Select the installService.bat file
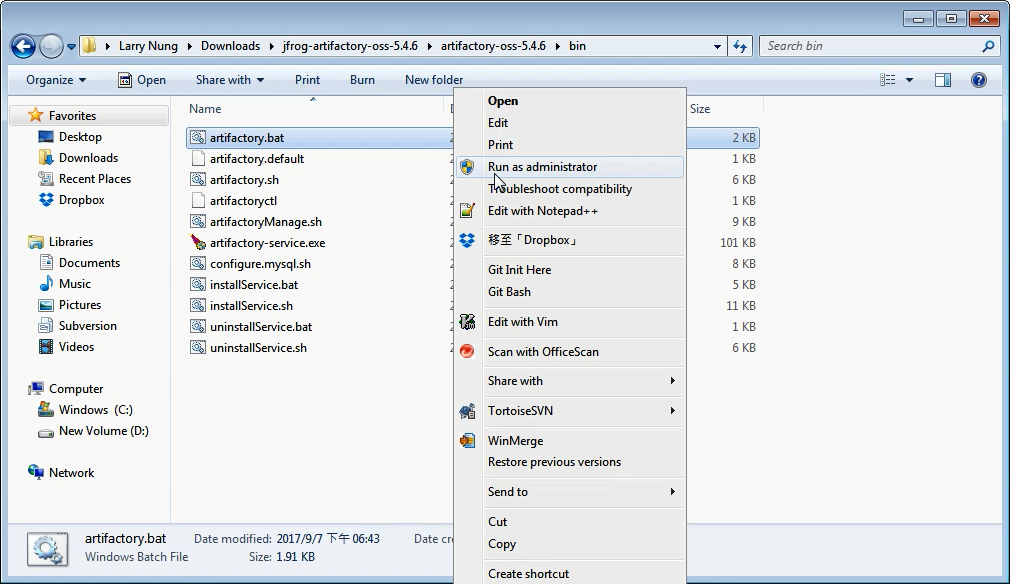 point(254,285)
